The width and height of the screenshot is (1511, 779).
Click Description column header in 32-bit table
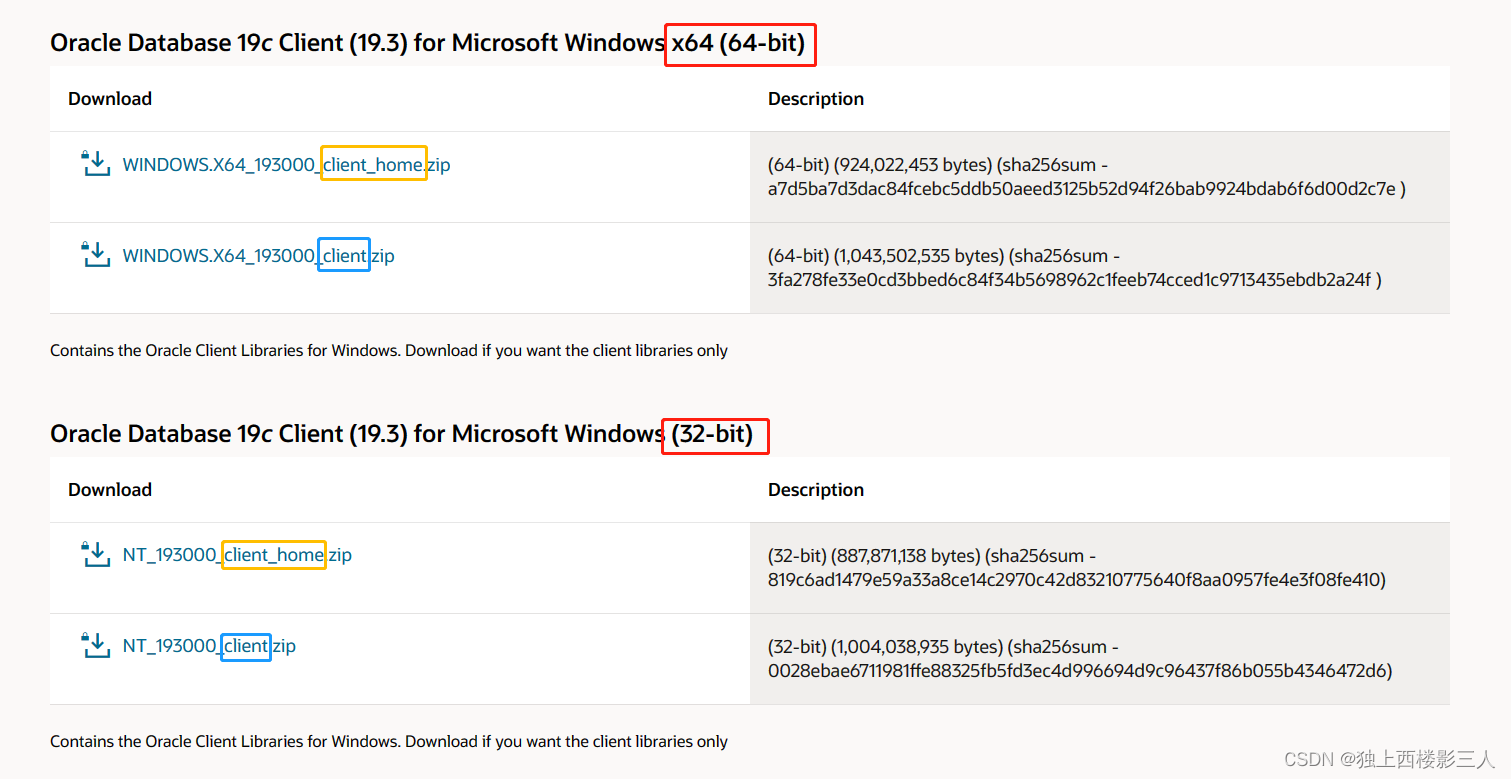(816, 490)
